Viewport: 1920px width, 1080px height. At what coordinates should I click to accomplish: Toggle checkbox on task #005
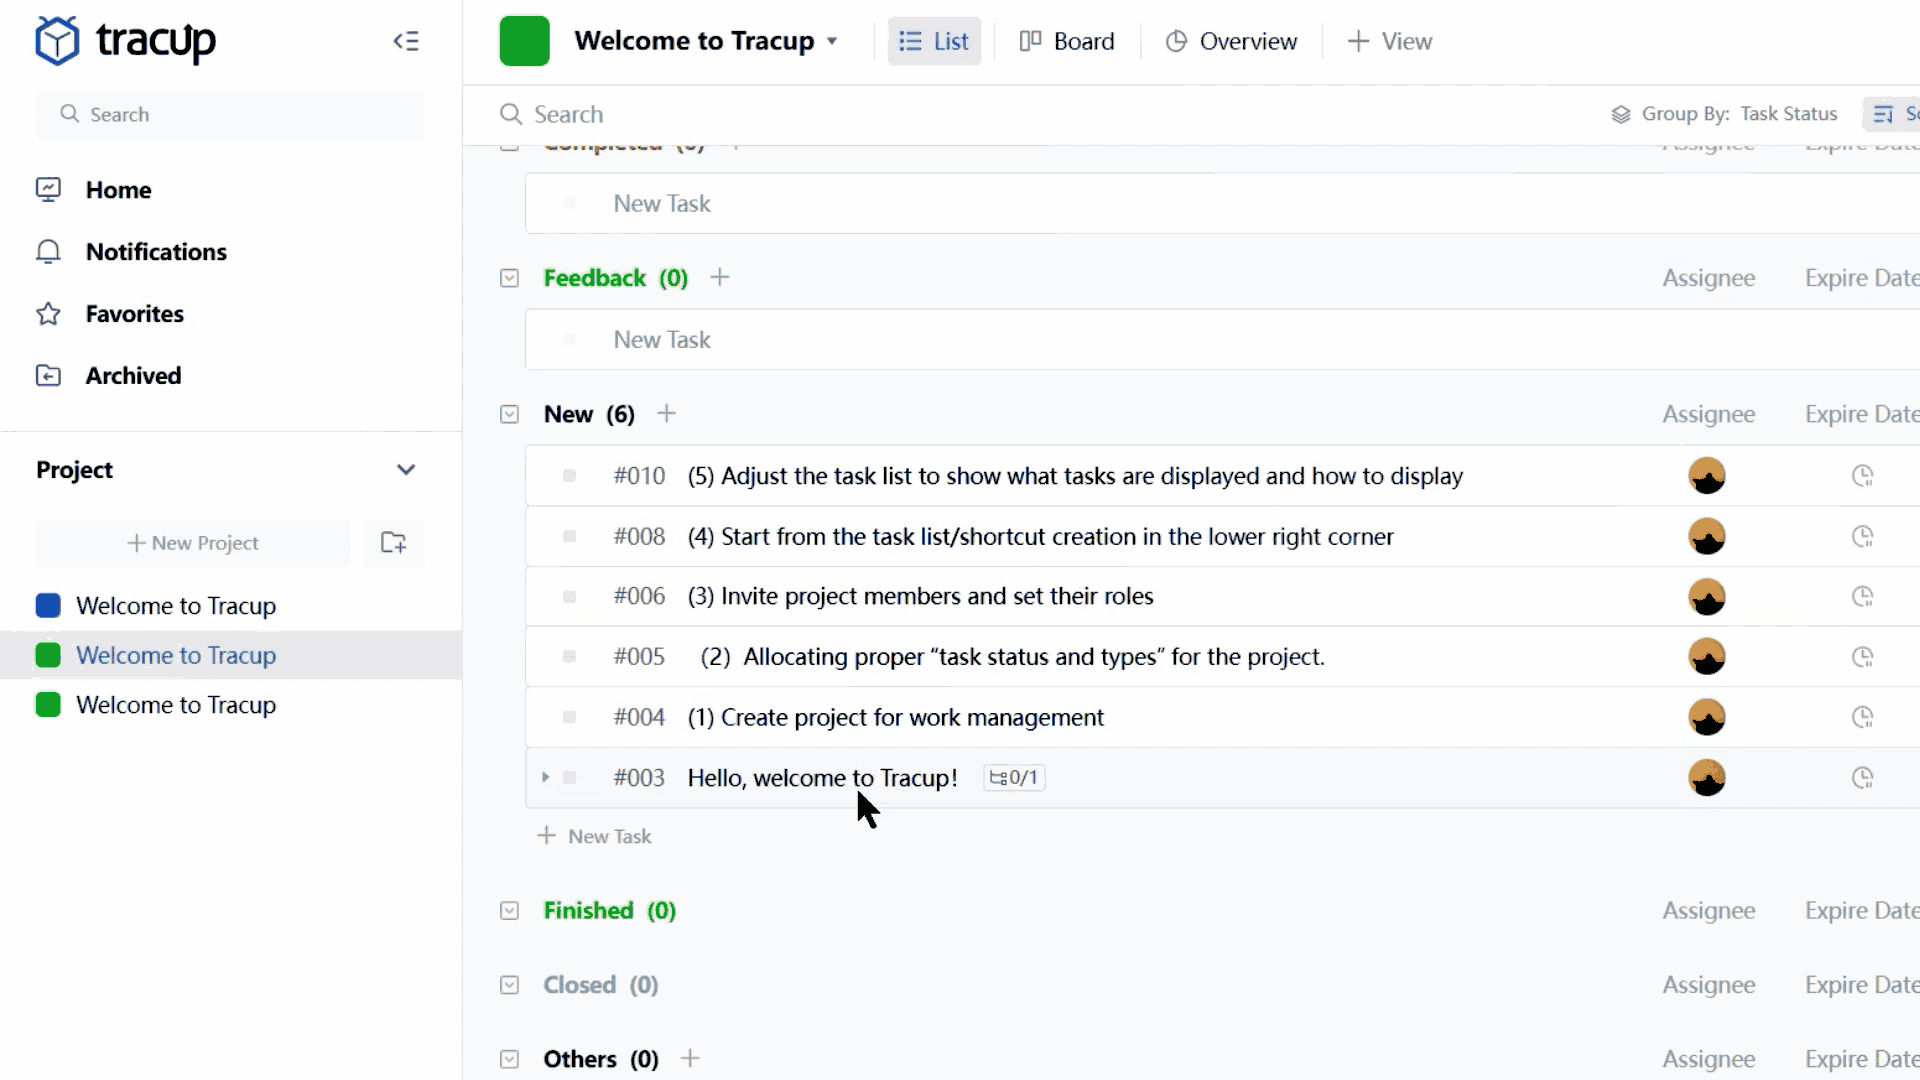(570, 657)
